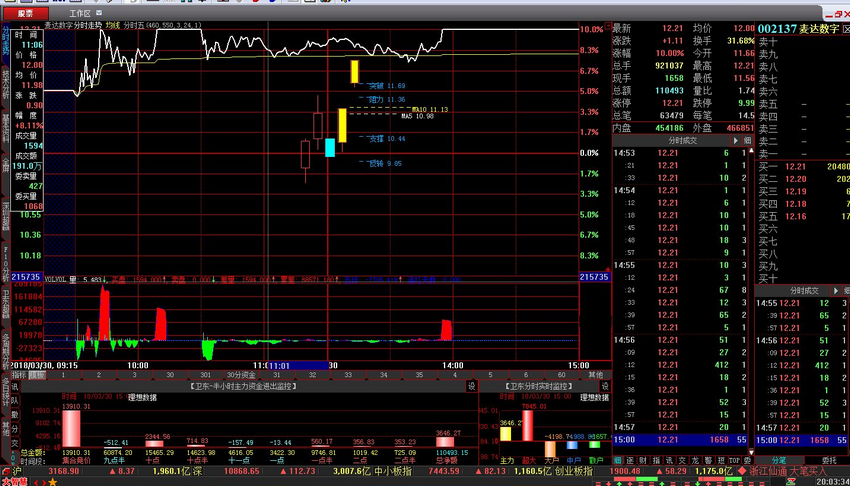This screenshot has width=850, height=486.
Task: Click the yellow star icon at bottom-left
Action: coord(53,482)
